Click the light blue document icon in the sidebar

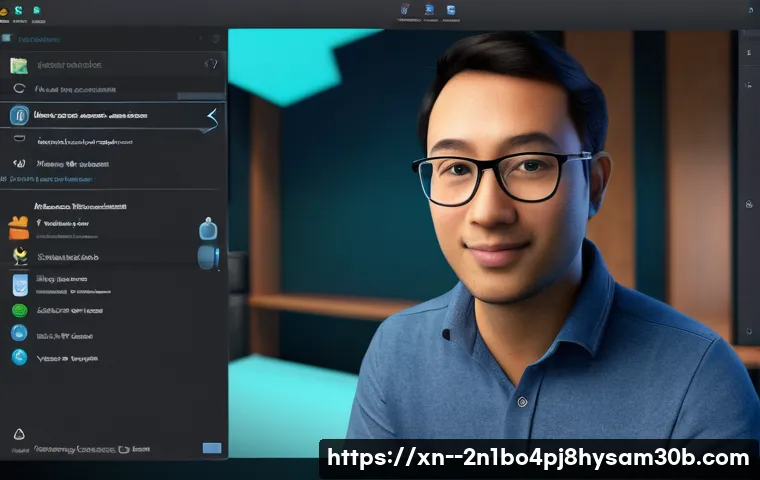[x=20, y=285]
